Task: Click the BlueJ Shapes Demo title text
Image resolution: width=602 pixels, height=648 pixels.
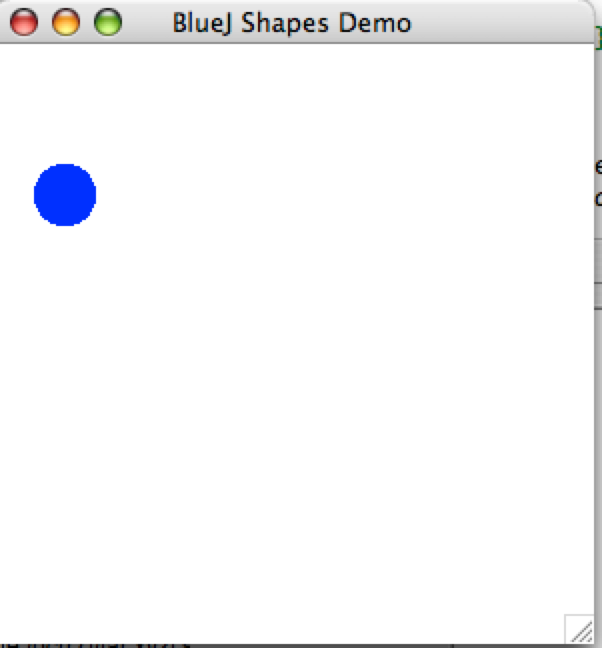Action: click(x=292, y=23)
